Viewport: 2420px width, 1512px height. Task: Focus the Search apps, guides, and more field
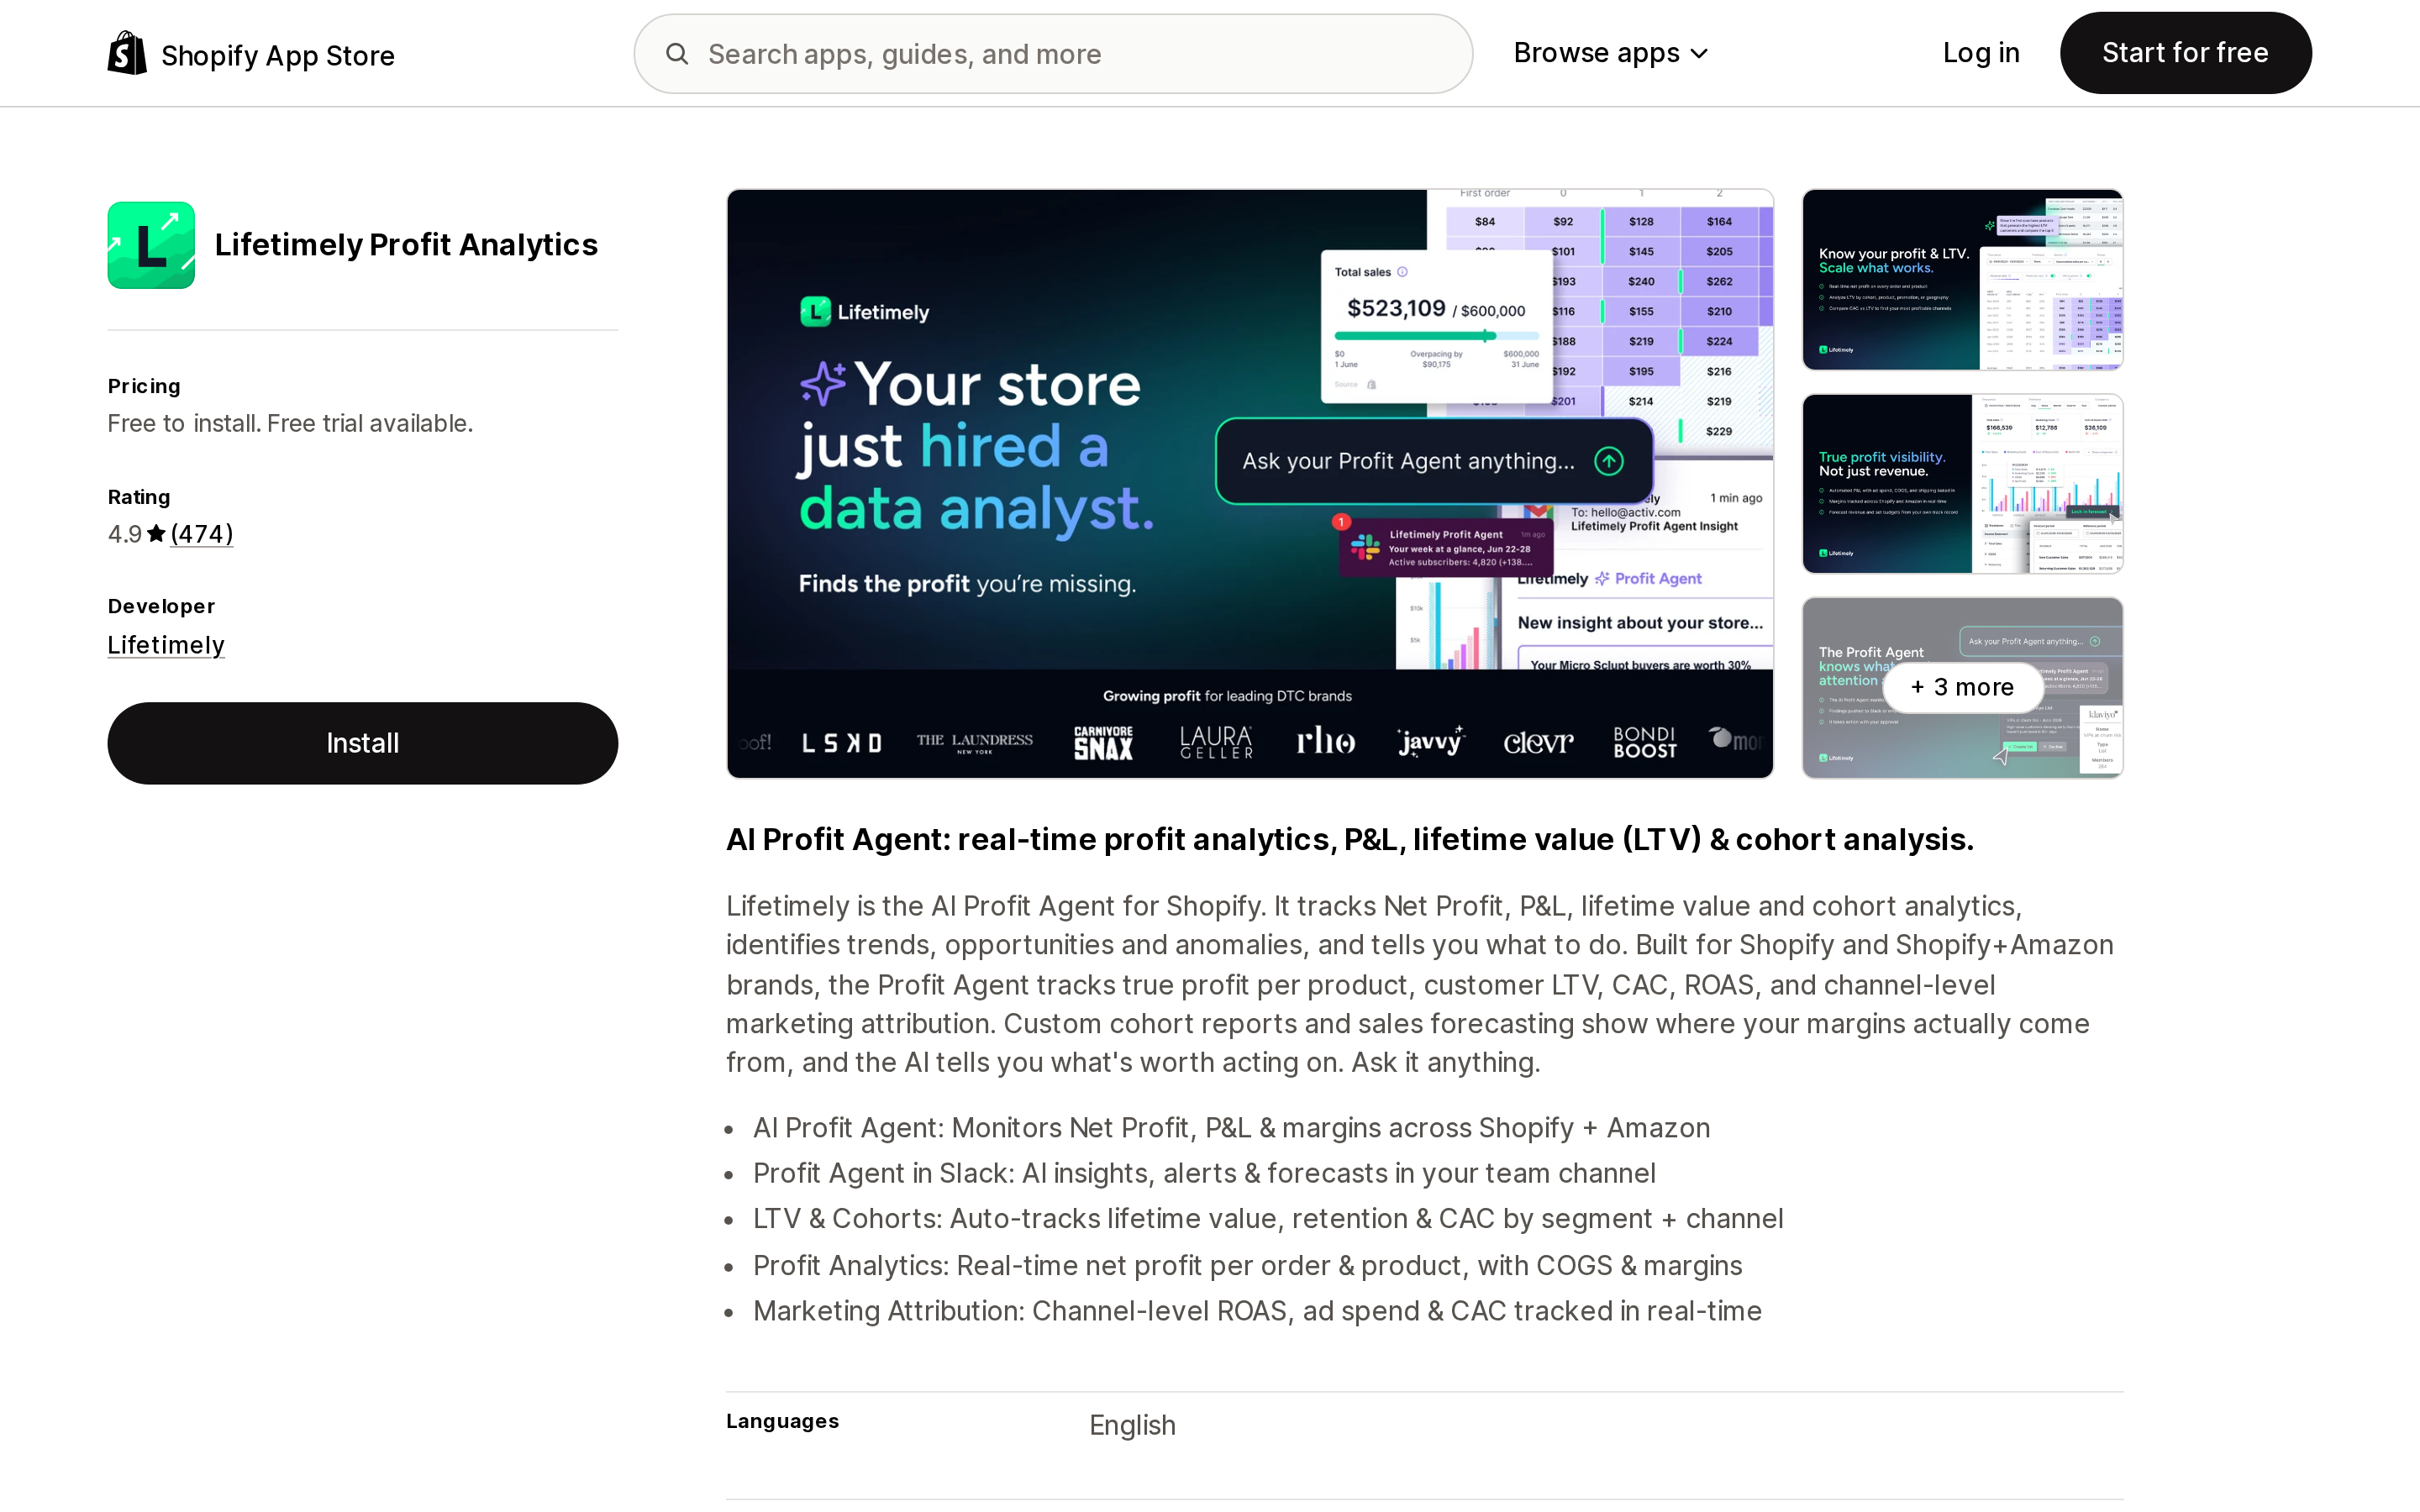(x=1053, y=54)
